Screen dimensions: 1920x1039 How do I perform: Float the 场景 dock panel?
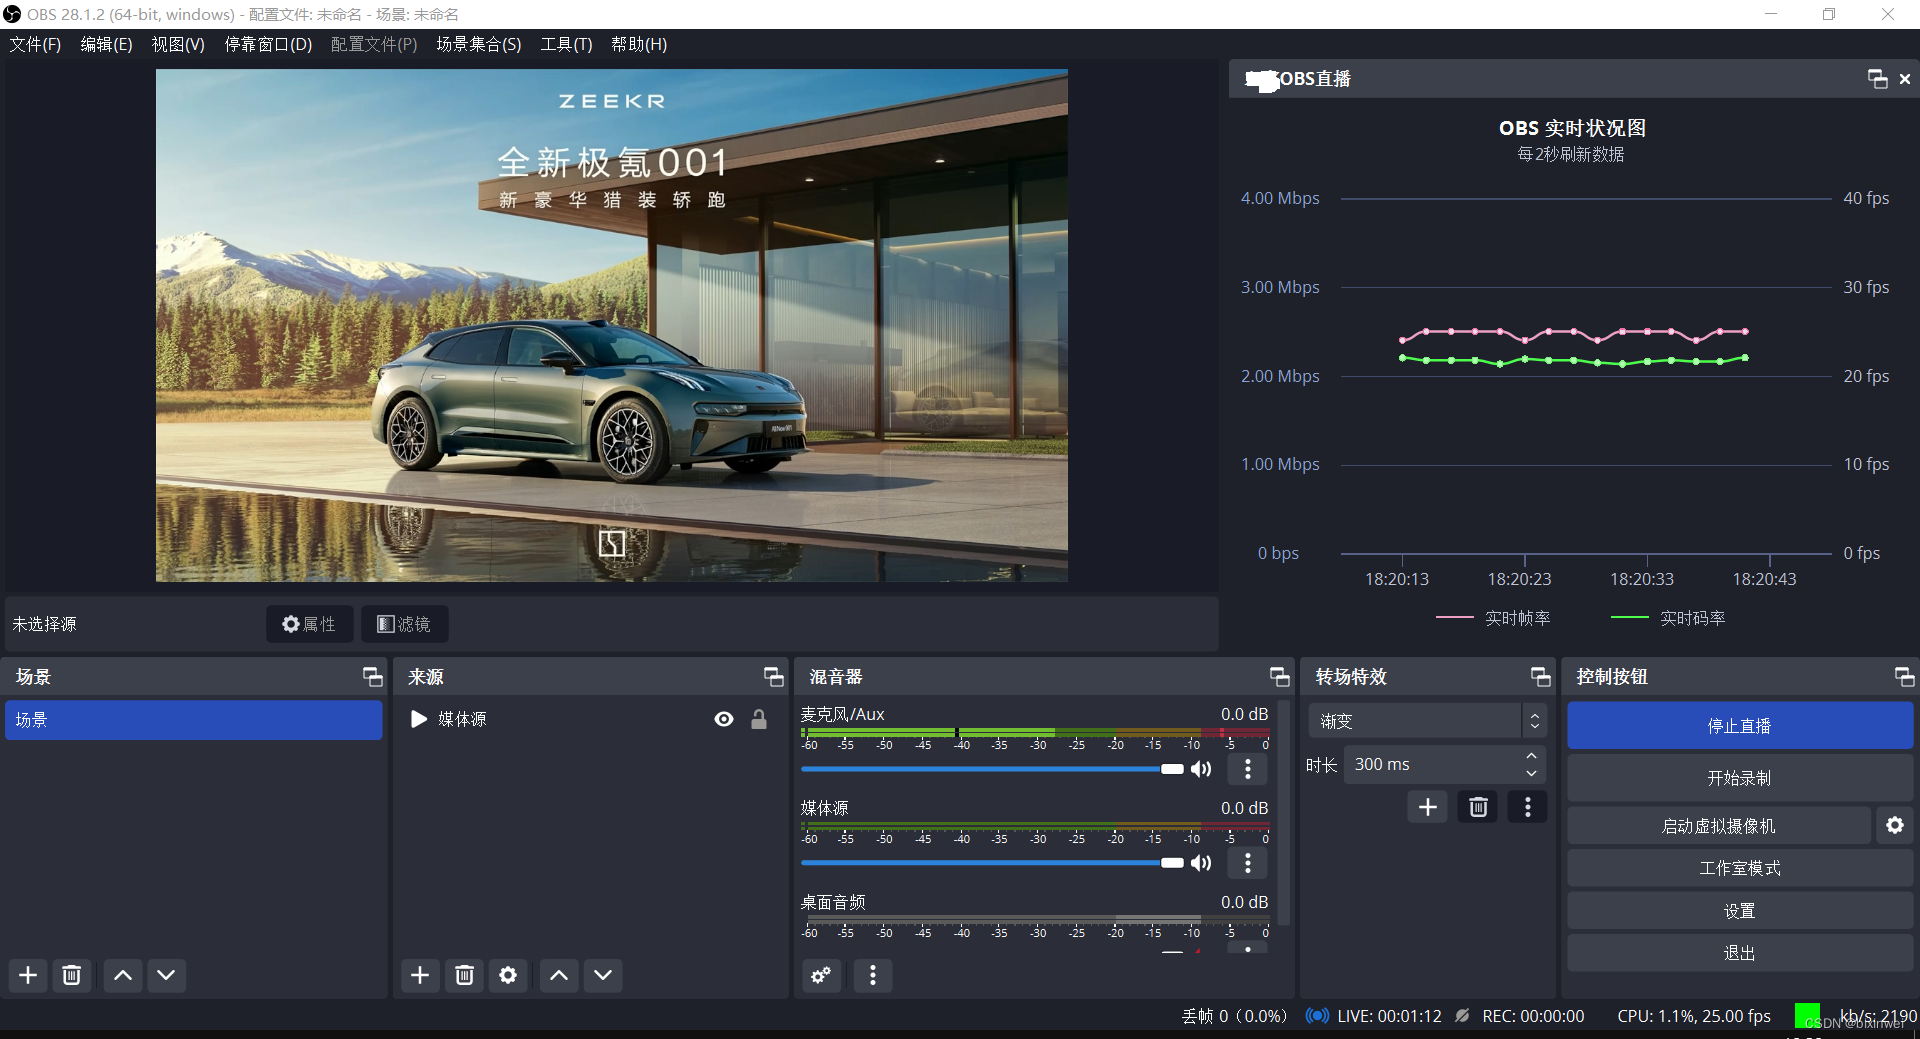(373, 677)
